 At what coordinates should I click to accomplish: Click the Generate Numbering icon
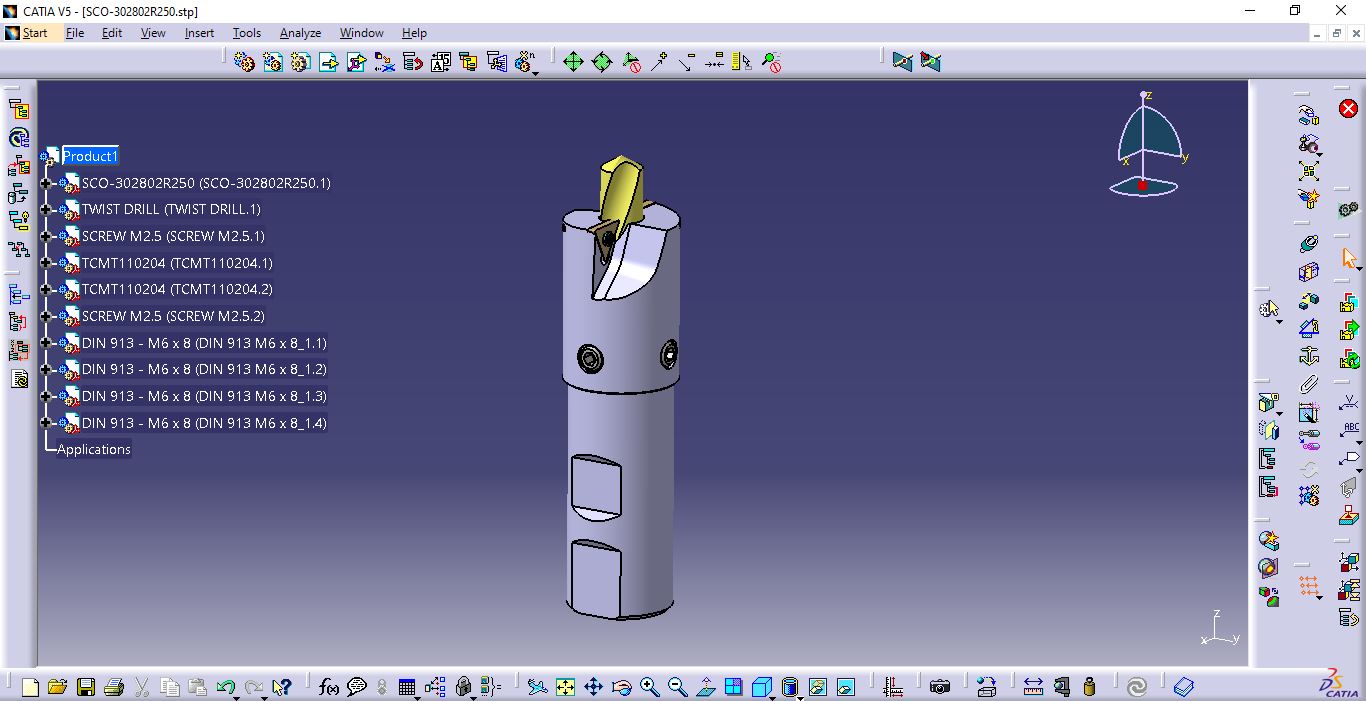click(x=441, y=62)
